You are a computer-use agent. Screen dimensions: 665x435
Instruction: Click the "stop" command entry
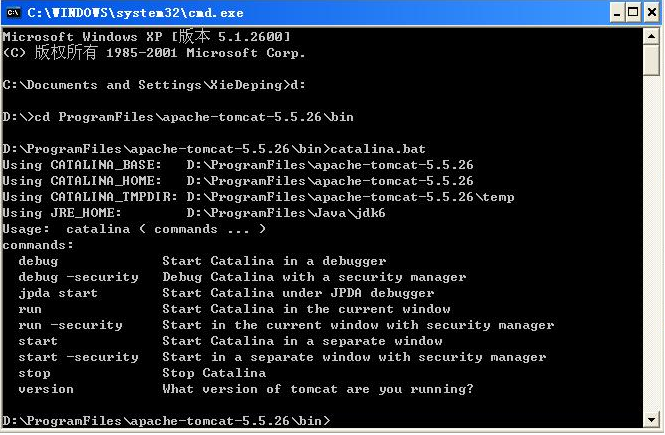pyautogui.click(x=34, y=373)
